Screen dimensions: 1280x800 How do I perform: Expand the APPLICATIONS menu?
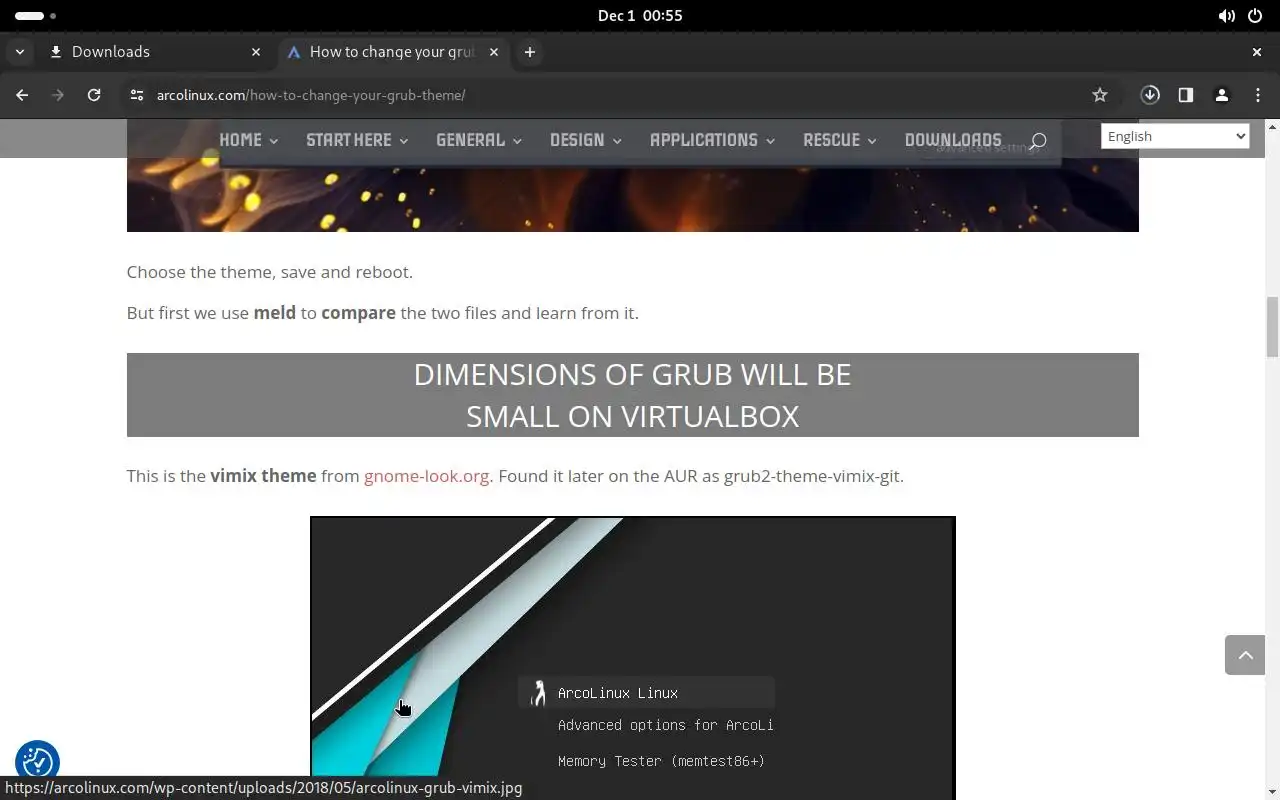tap(713, 140)
